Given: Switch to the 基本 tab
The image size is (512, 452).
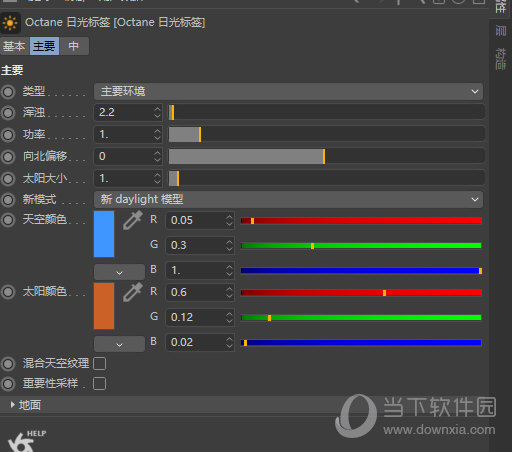Looking at the screenshot, I should (14, 46).
